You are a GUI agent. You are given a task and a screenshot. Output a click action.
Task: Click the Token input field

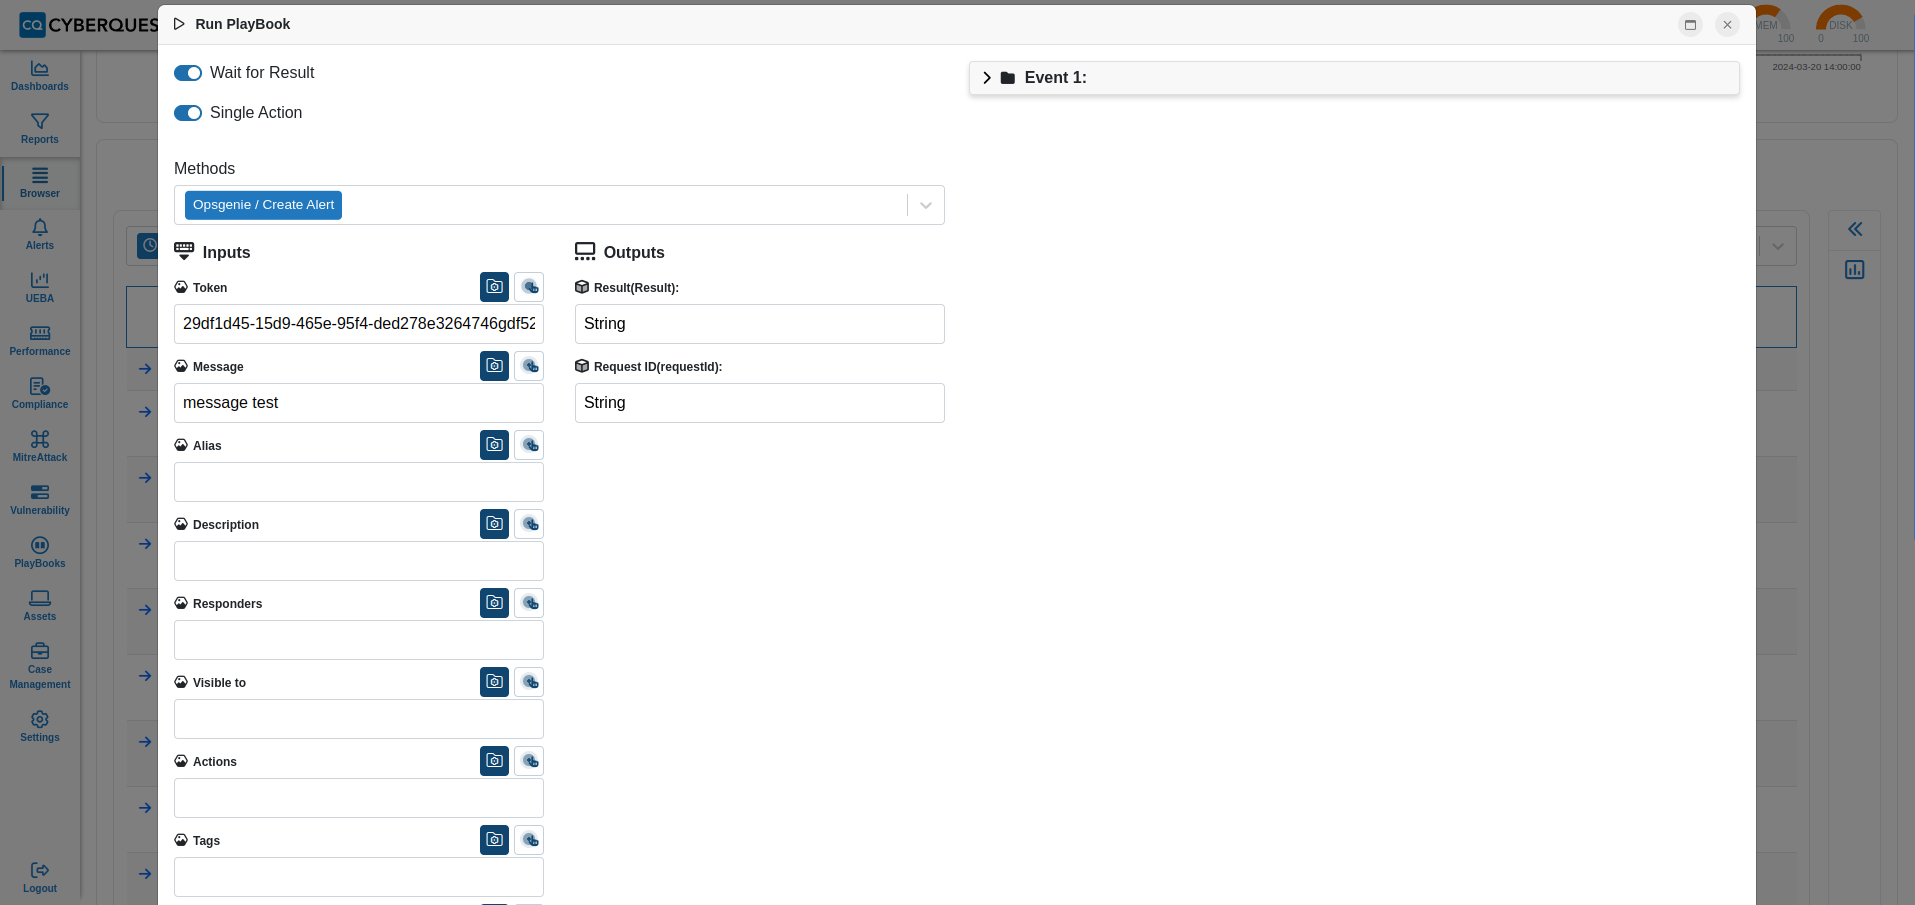[359, 324]
